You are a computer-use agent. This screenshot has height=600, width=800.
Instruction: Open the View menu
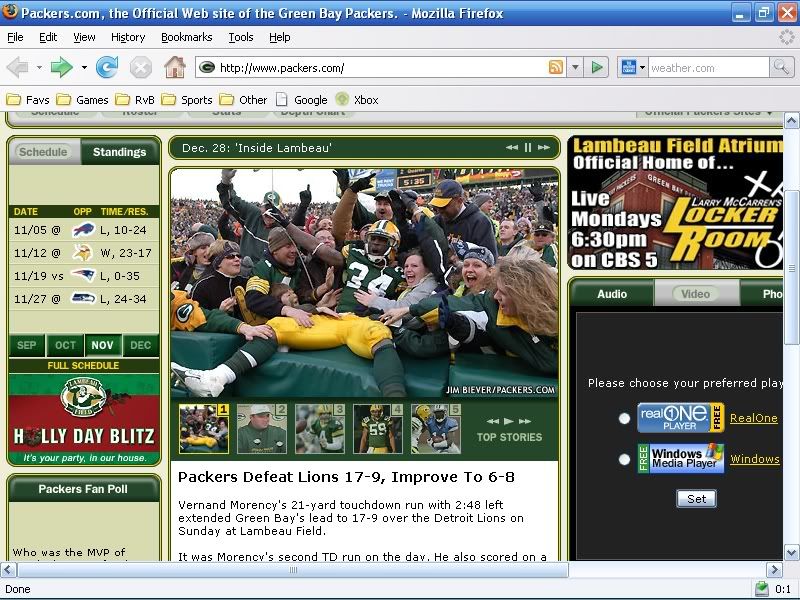84,37
